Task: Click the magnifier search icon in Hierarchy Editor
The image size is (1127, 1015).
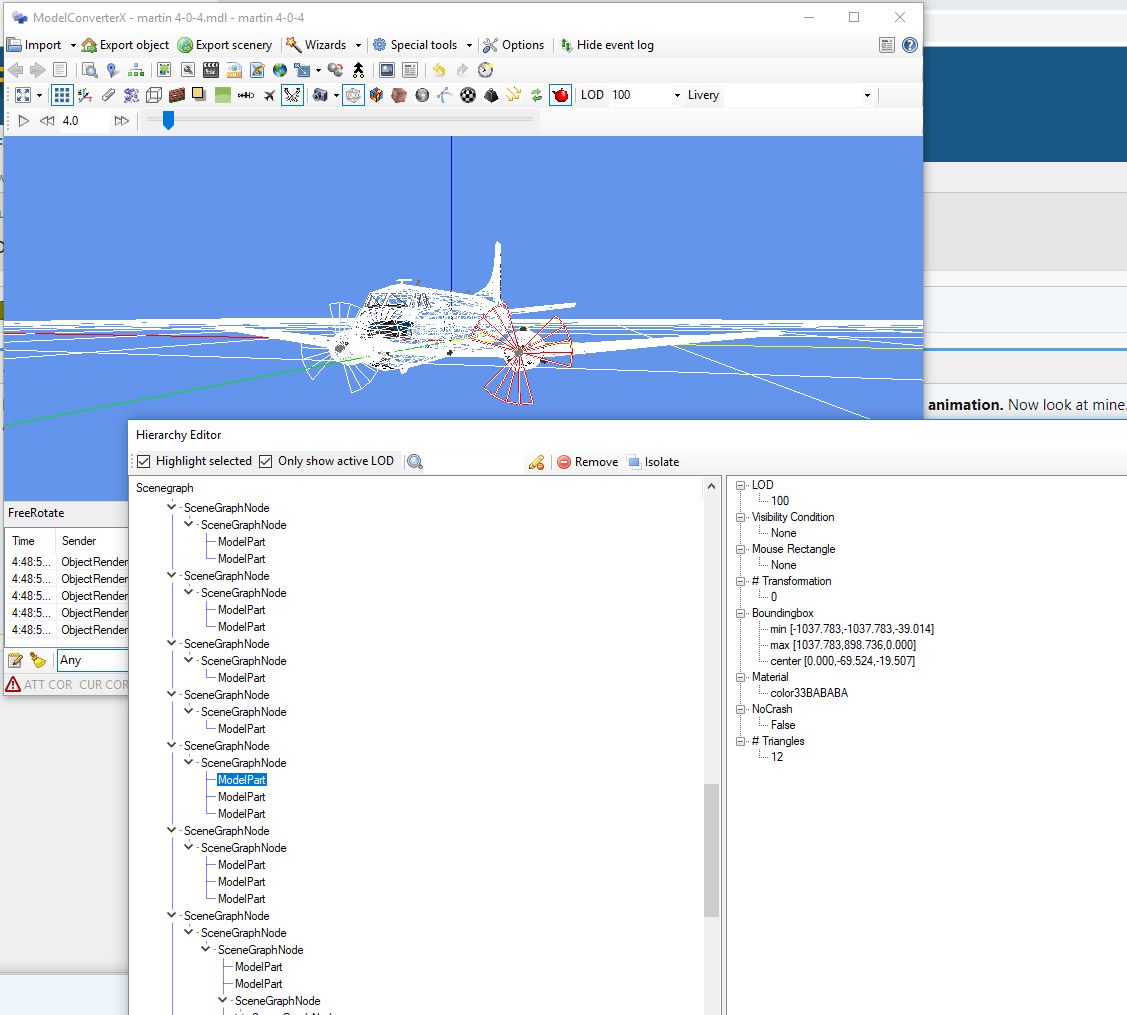Action: 415,462
